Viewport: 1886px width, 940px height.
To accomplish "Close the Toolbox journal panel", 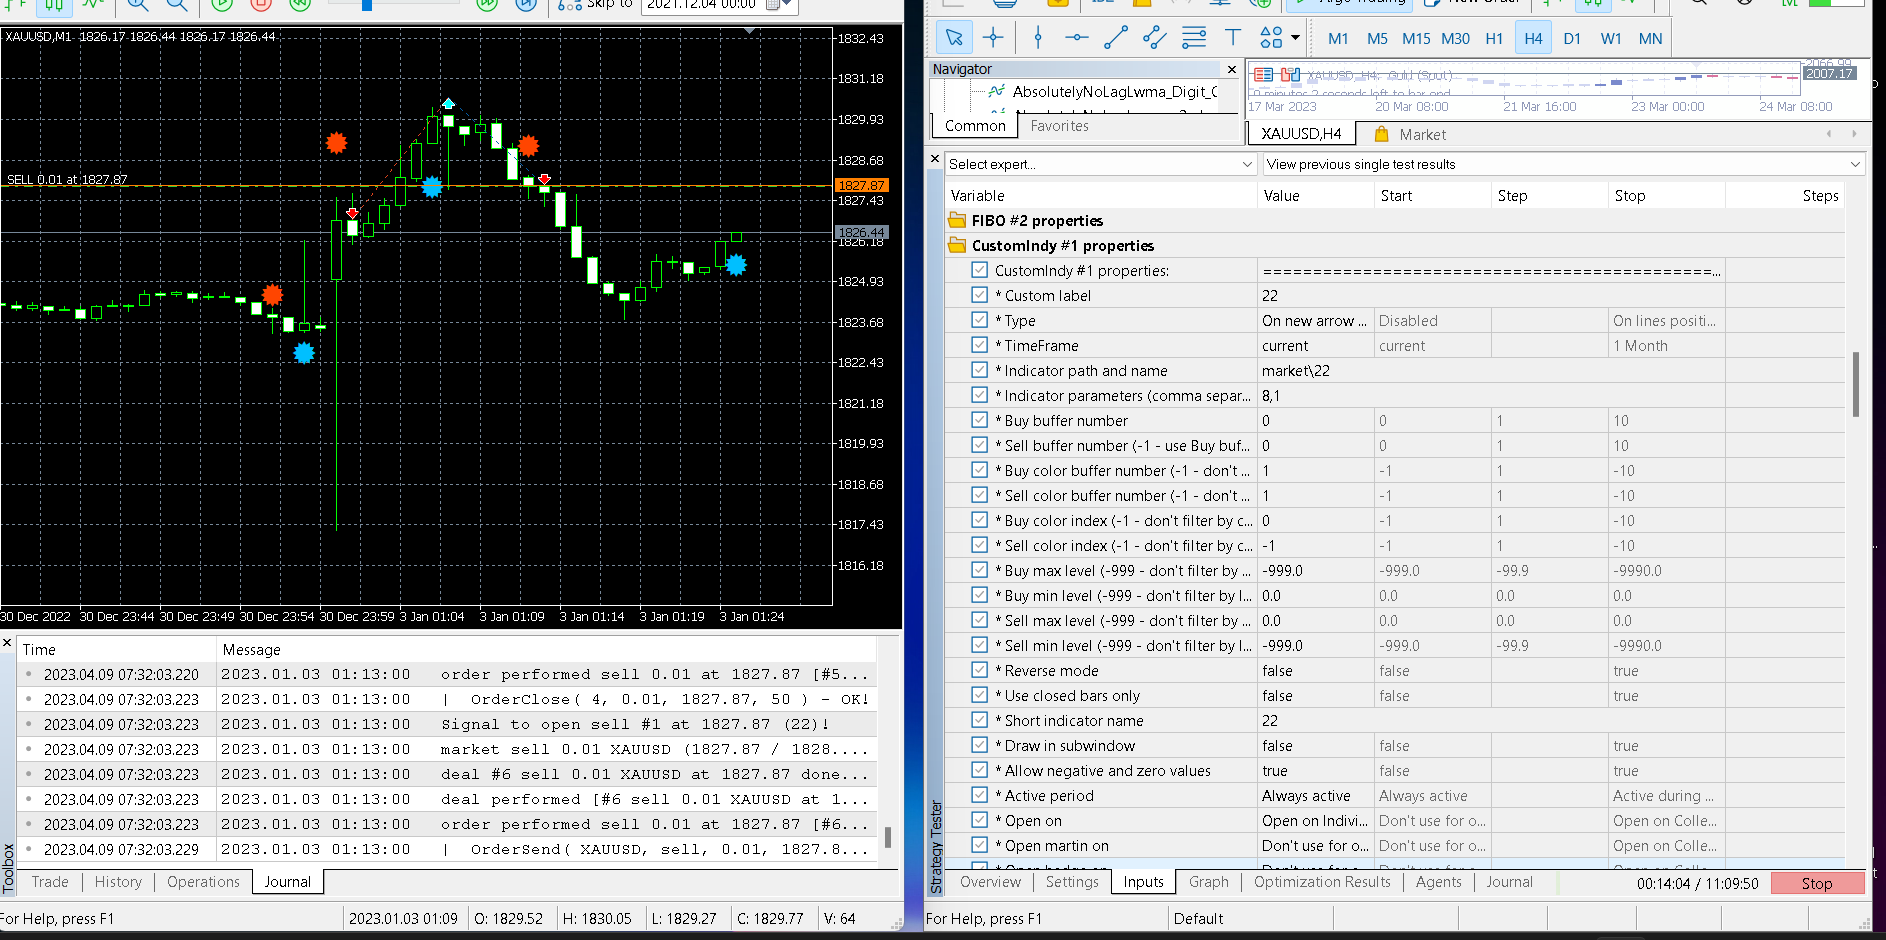I will click(x=7, y=643).
